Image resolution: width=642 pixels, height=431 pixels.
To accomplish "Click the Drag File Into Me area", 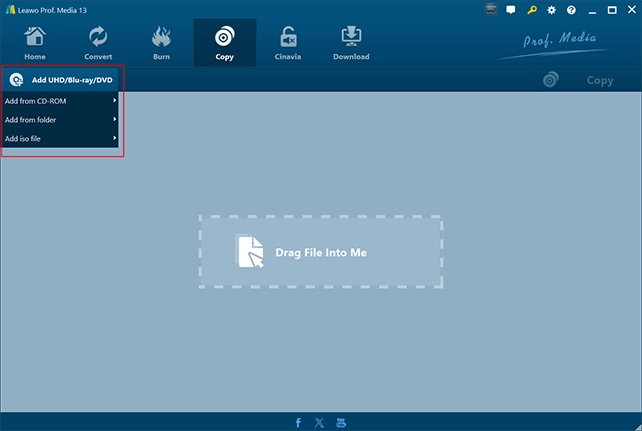I will (321, 252).
